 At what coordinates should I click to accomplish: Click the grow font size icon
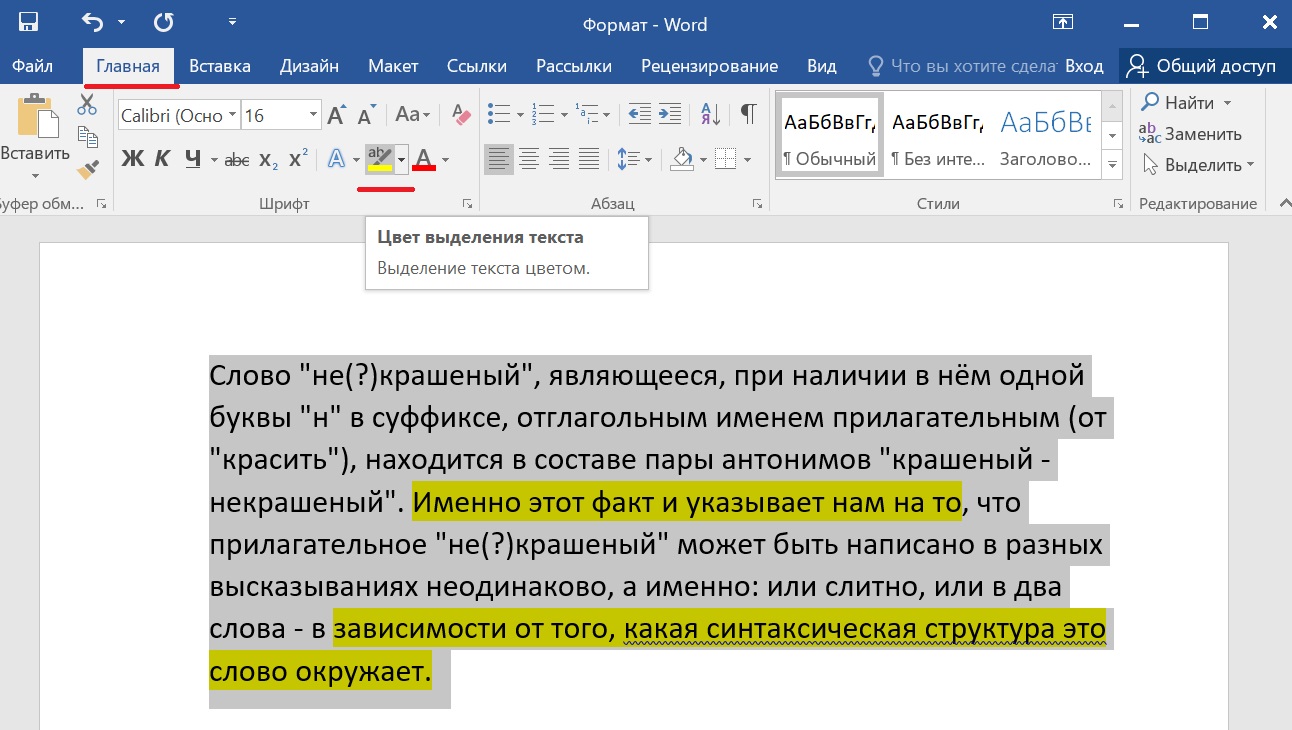coord(337,115)
